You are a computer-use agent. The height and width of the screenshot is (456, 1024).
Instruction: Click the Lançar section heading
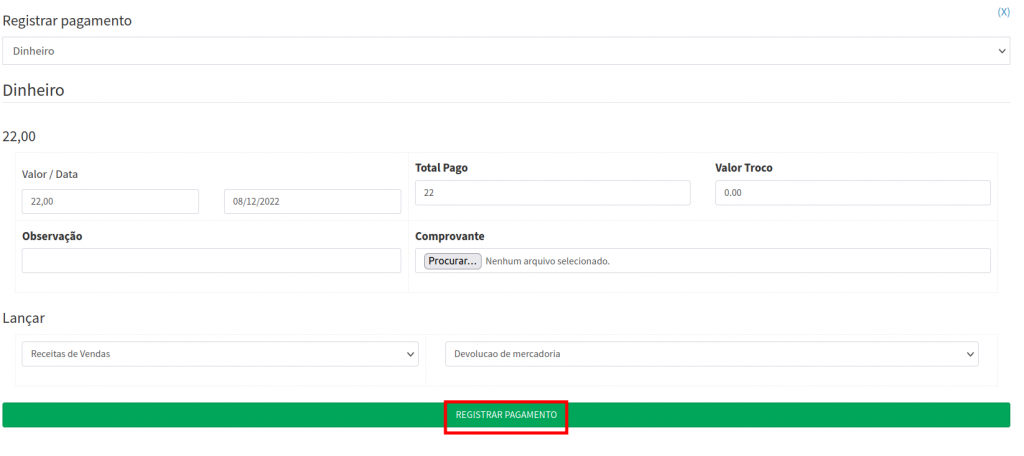(x=24, y=318)
